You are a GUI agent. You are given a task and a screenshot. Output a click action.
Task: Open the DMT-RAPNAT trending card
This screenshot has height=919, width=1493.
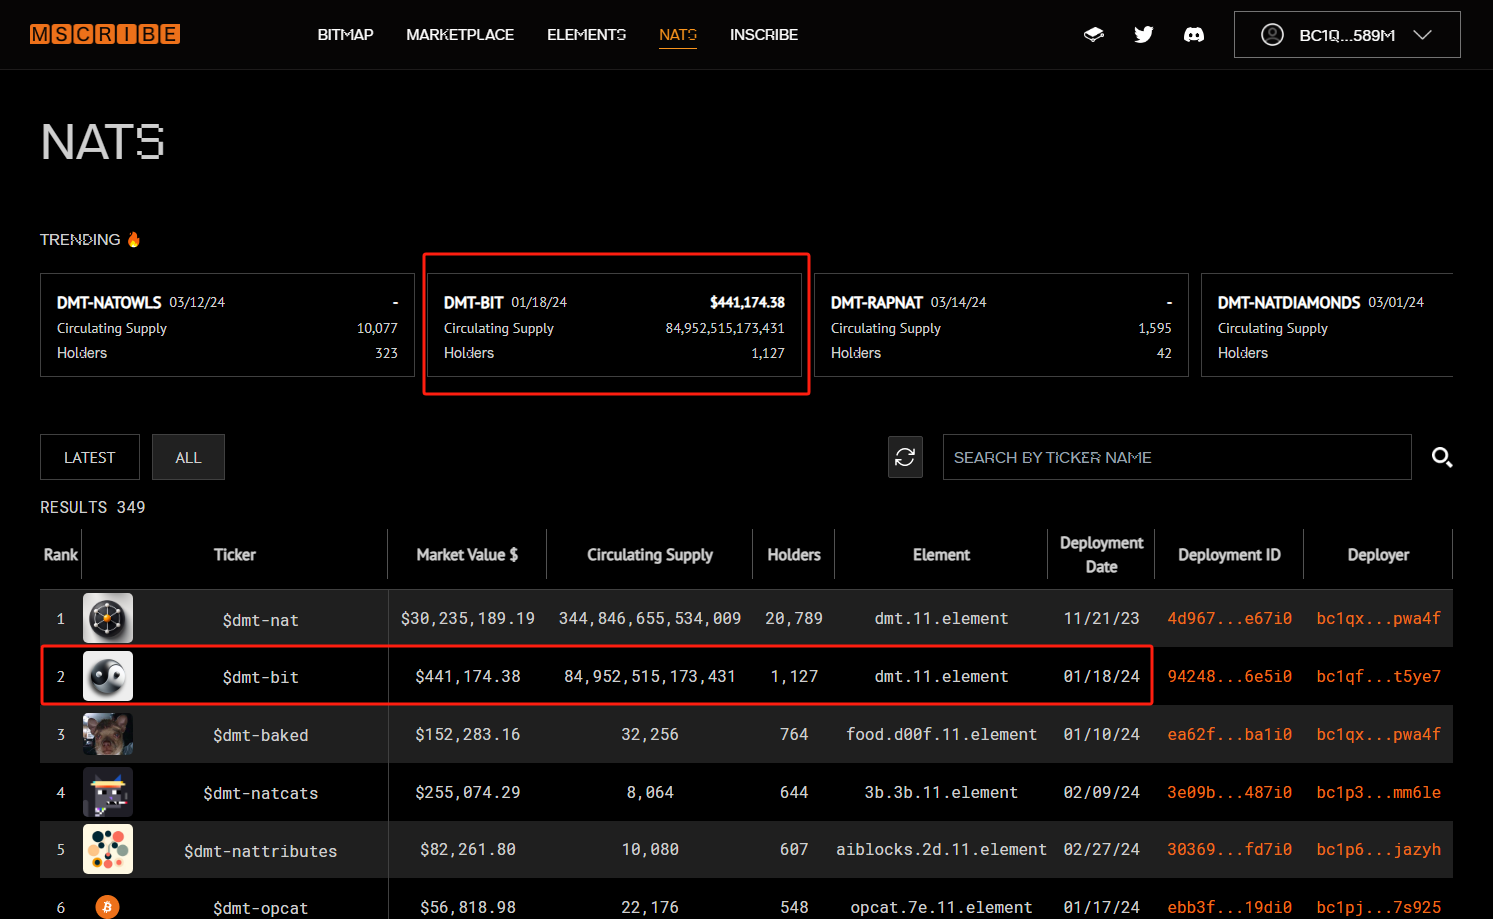click(1001, 325)
